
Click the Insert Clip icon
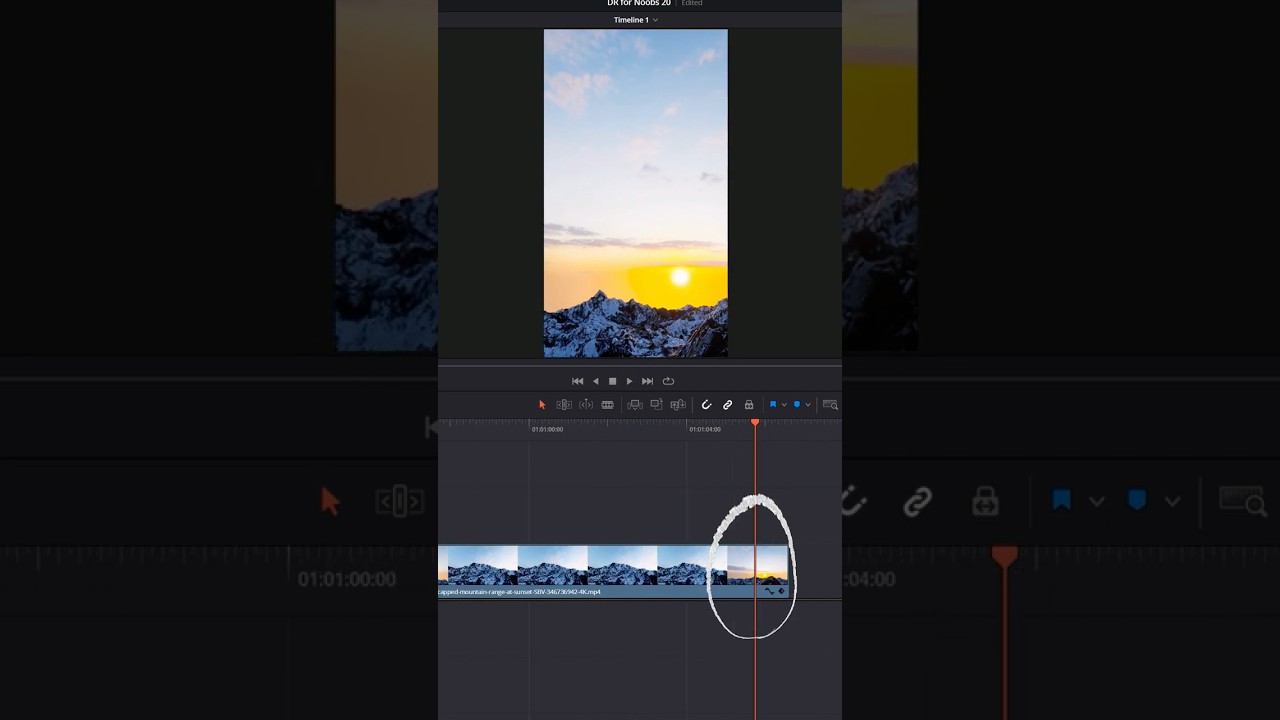(x=634, y=405)
